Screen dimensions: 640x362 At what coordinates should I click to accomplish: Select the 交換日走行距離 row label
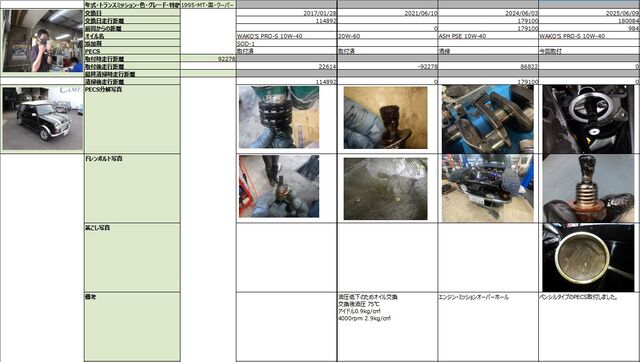pos(132,20)
